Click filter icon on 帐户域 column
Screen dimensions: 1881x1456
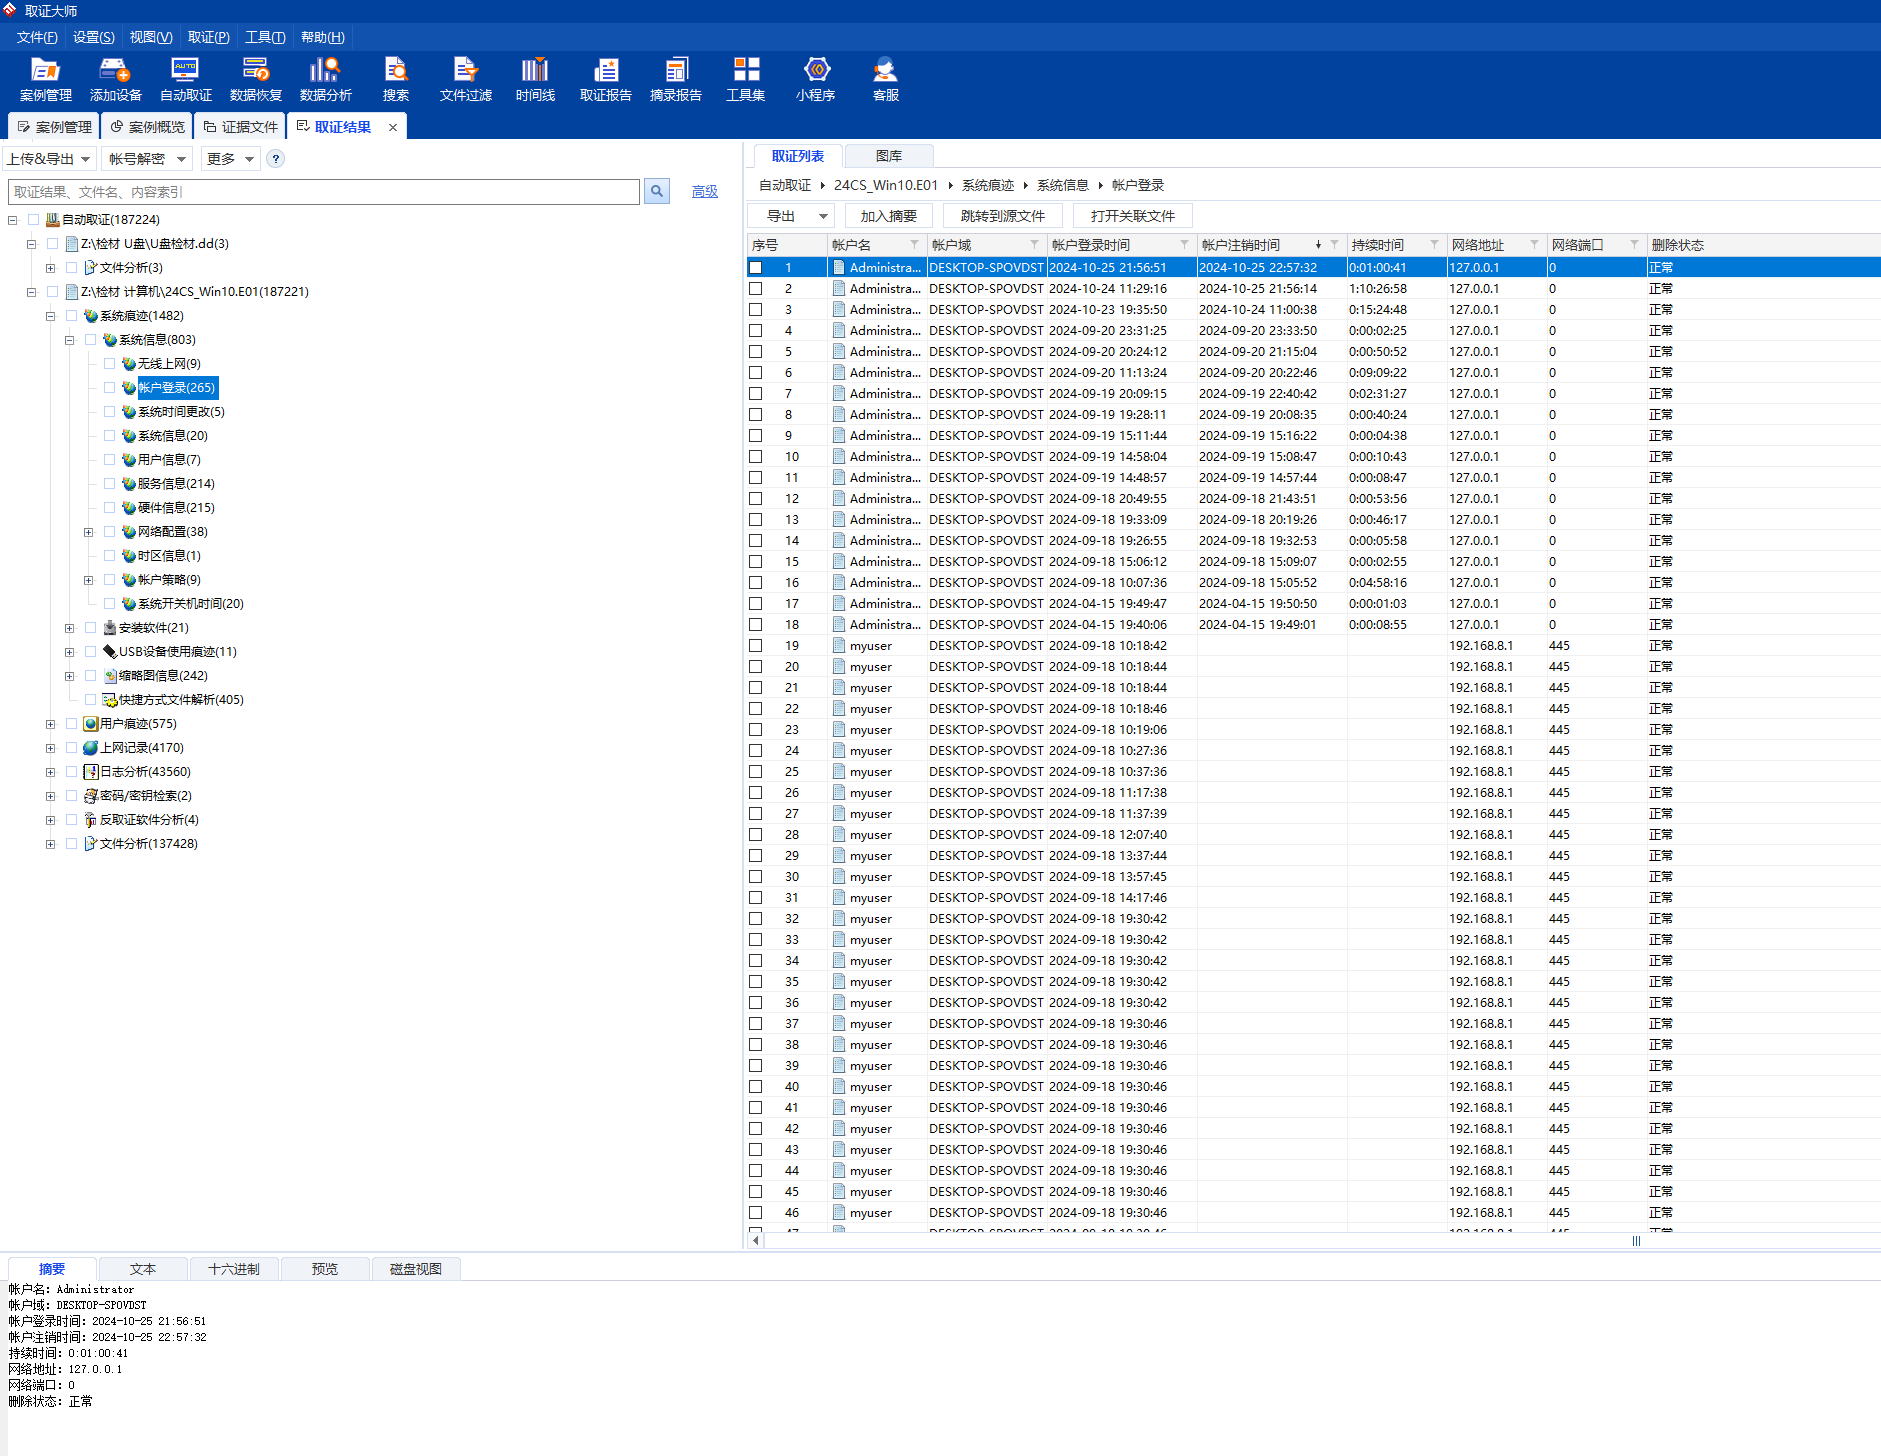pyautogui.click(x=1034, y=244)
